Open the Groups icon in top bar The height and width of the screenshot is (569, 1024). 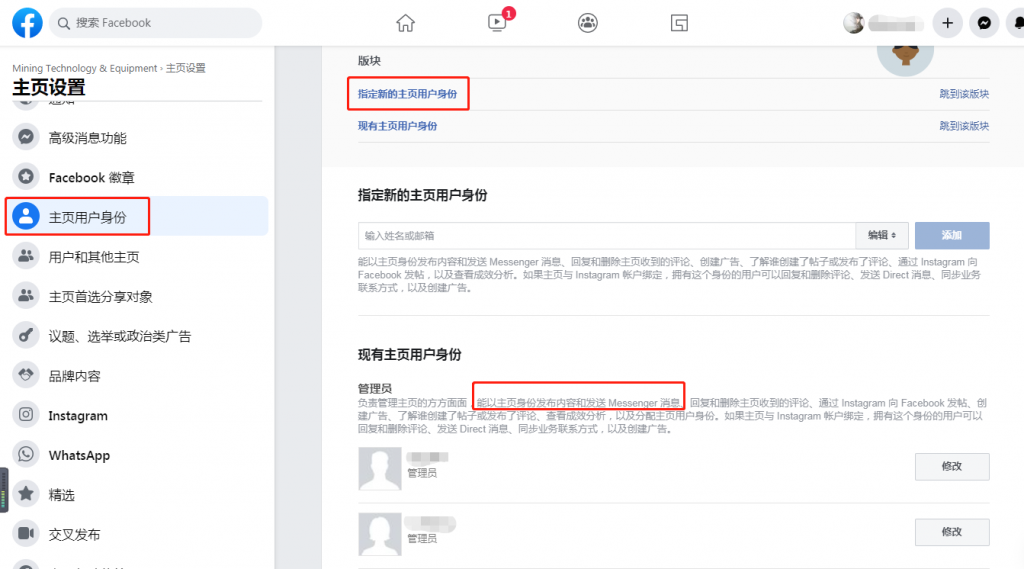point(588,23)
